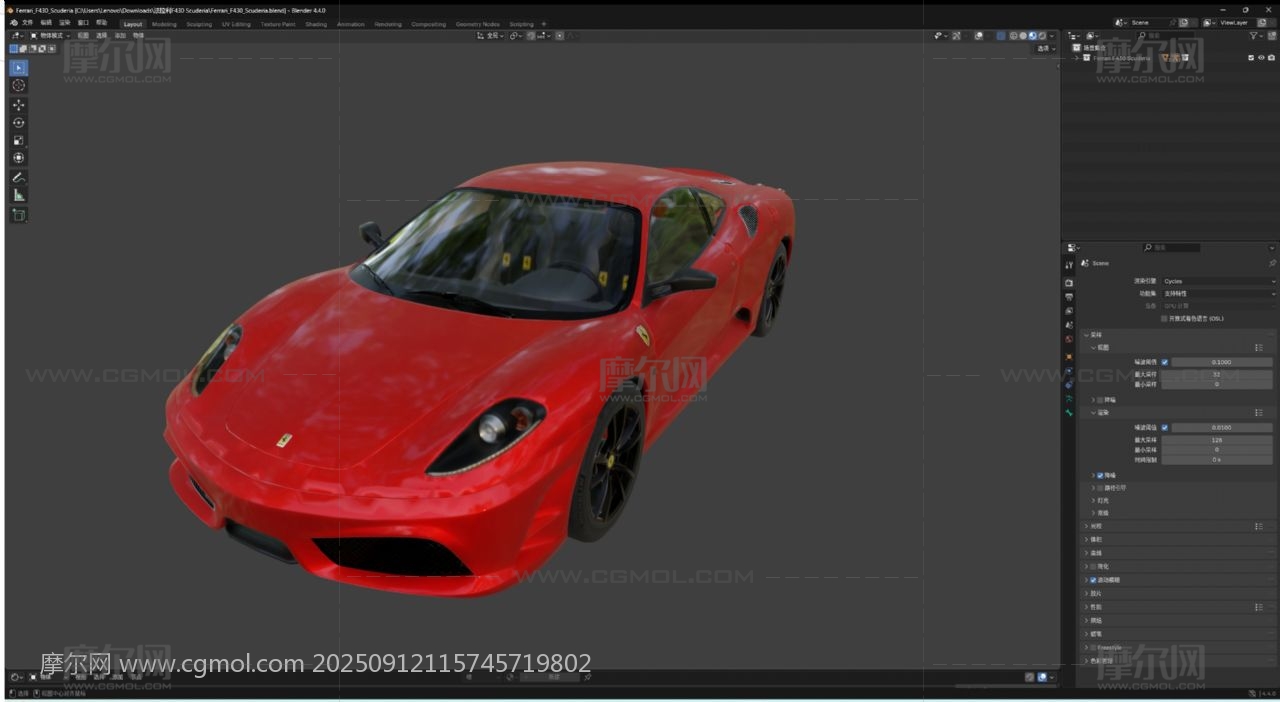Click the add workspace plus icon

544,24
